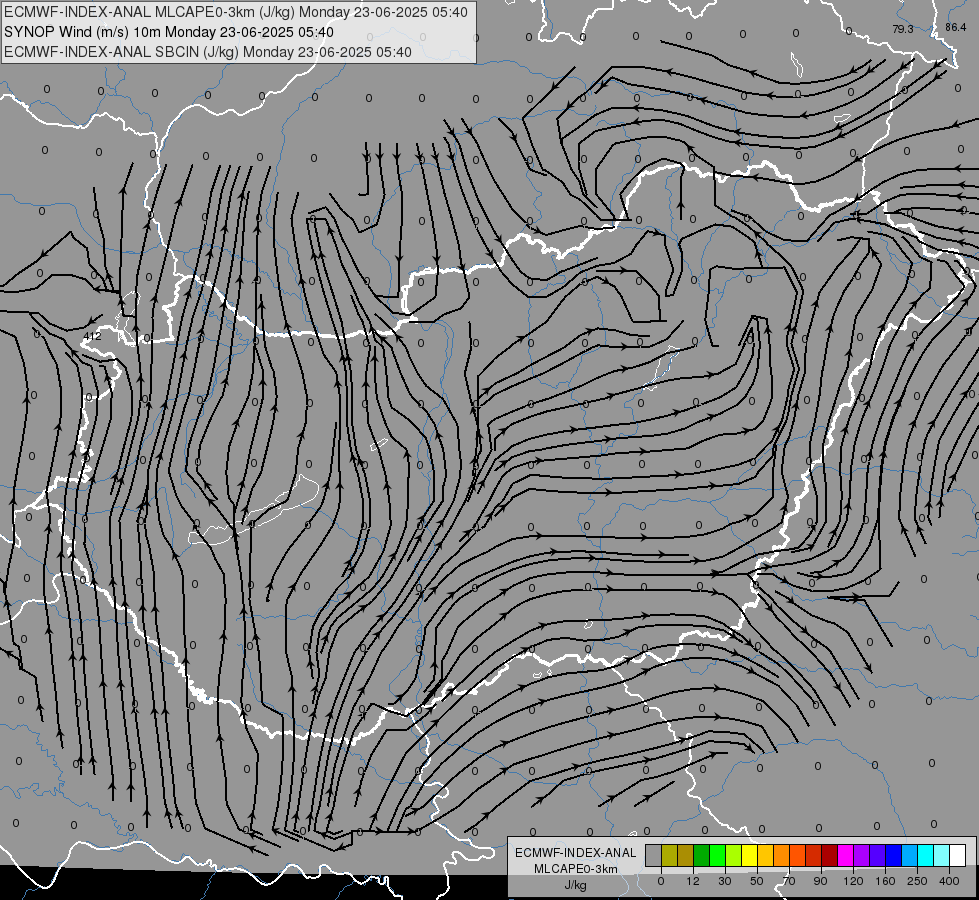Click the legend tick label '400'
Viewport: 979px width, 900px height.
pos(949,881)
